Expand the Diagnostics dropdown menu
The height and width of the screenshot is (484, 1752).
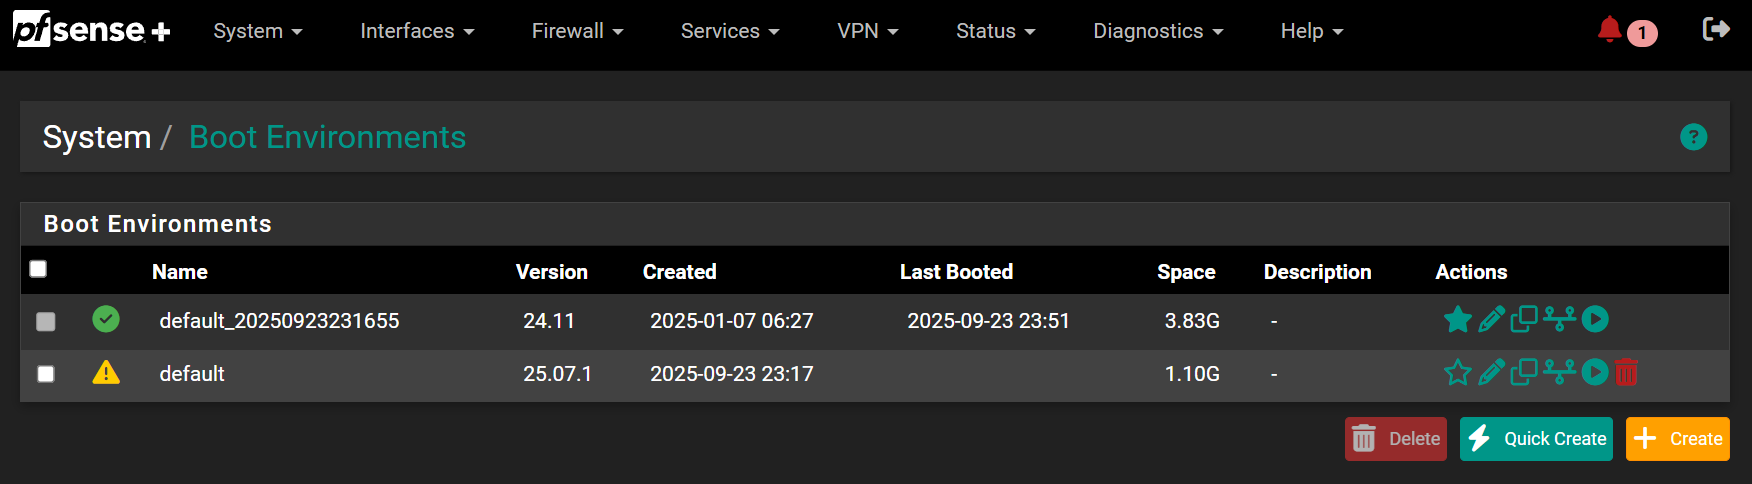[1158, 31]
